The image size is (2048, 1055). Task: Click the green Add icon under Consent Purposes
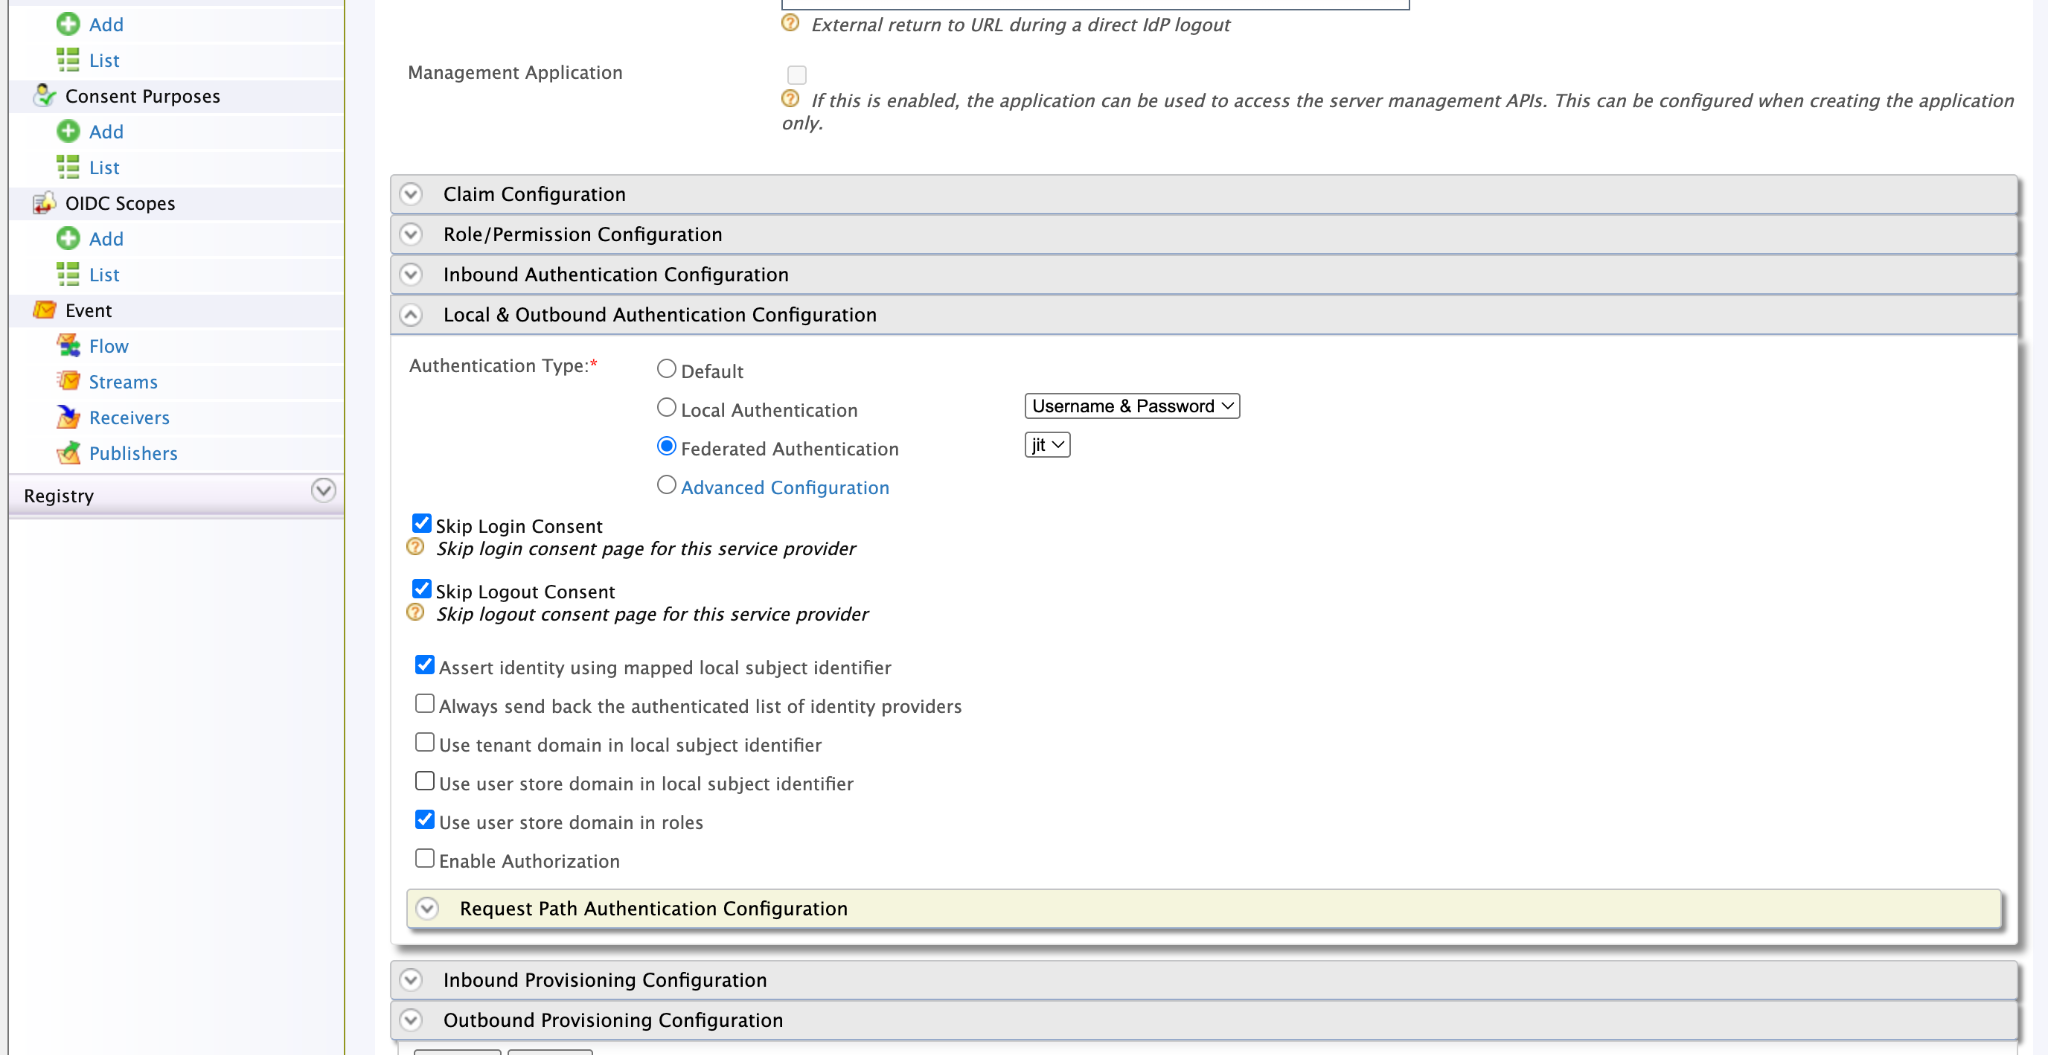pyautogui.click(x=68, y=131)
